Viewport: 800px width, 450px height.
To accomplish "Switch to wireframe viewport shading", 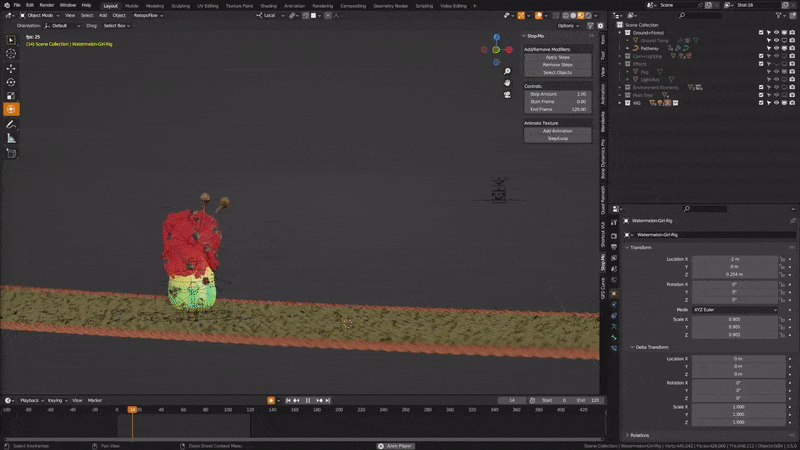I will click(565, 16).
